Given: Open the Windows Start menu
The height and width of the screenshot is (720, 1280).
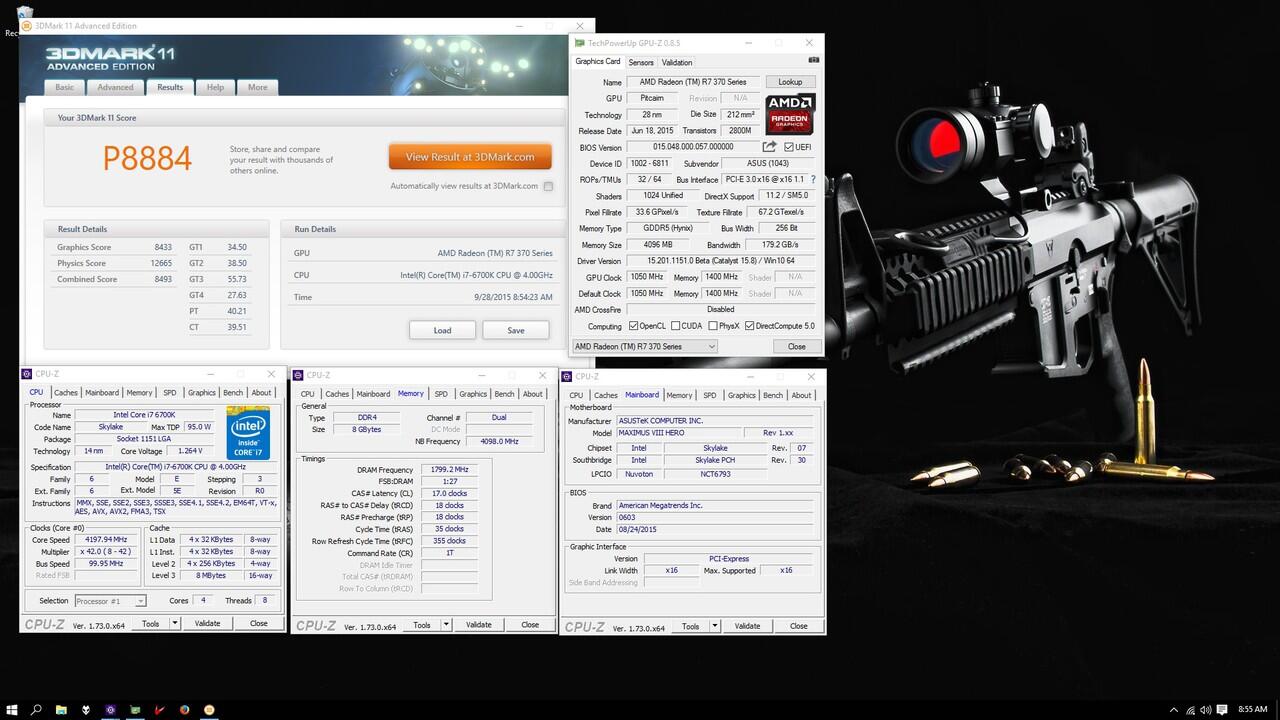Looking at the screenshot, I should coord(11,710).
